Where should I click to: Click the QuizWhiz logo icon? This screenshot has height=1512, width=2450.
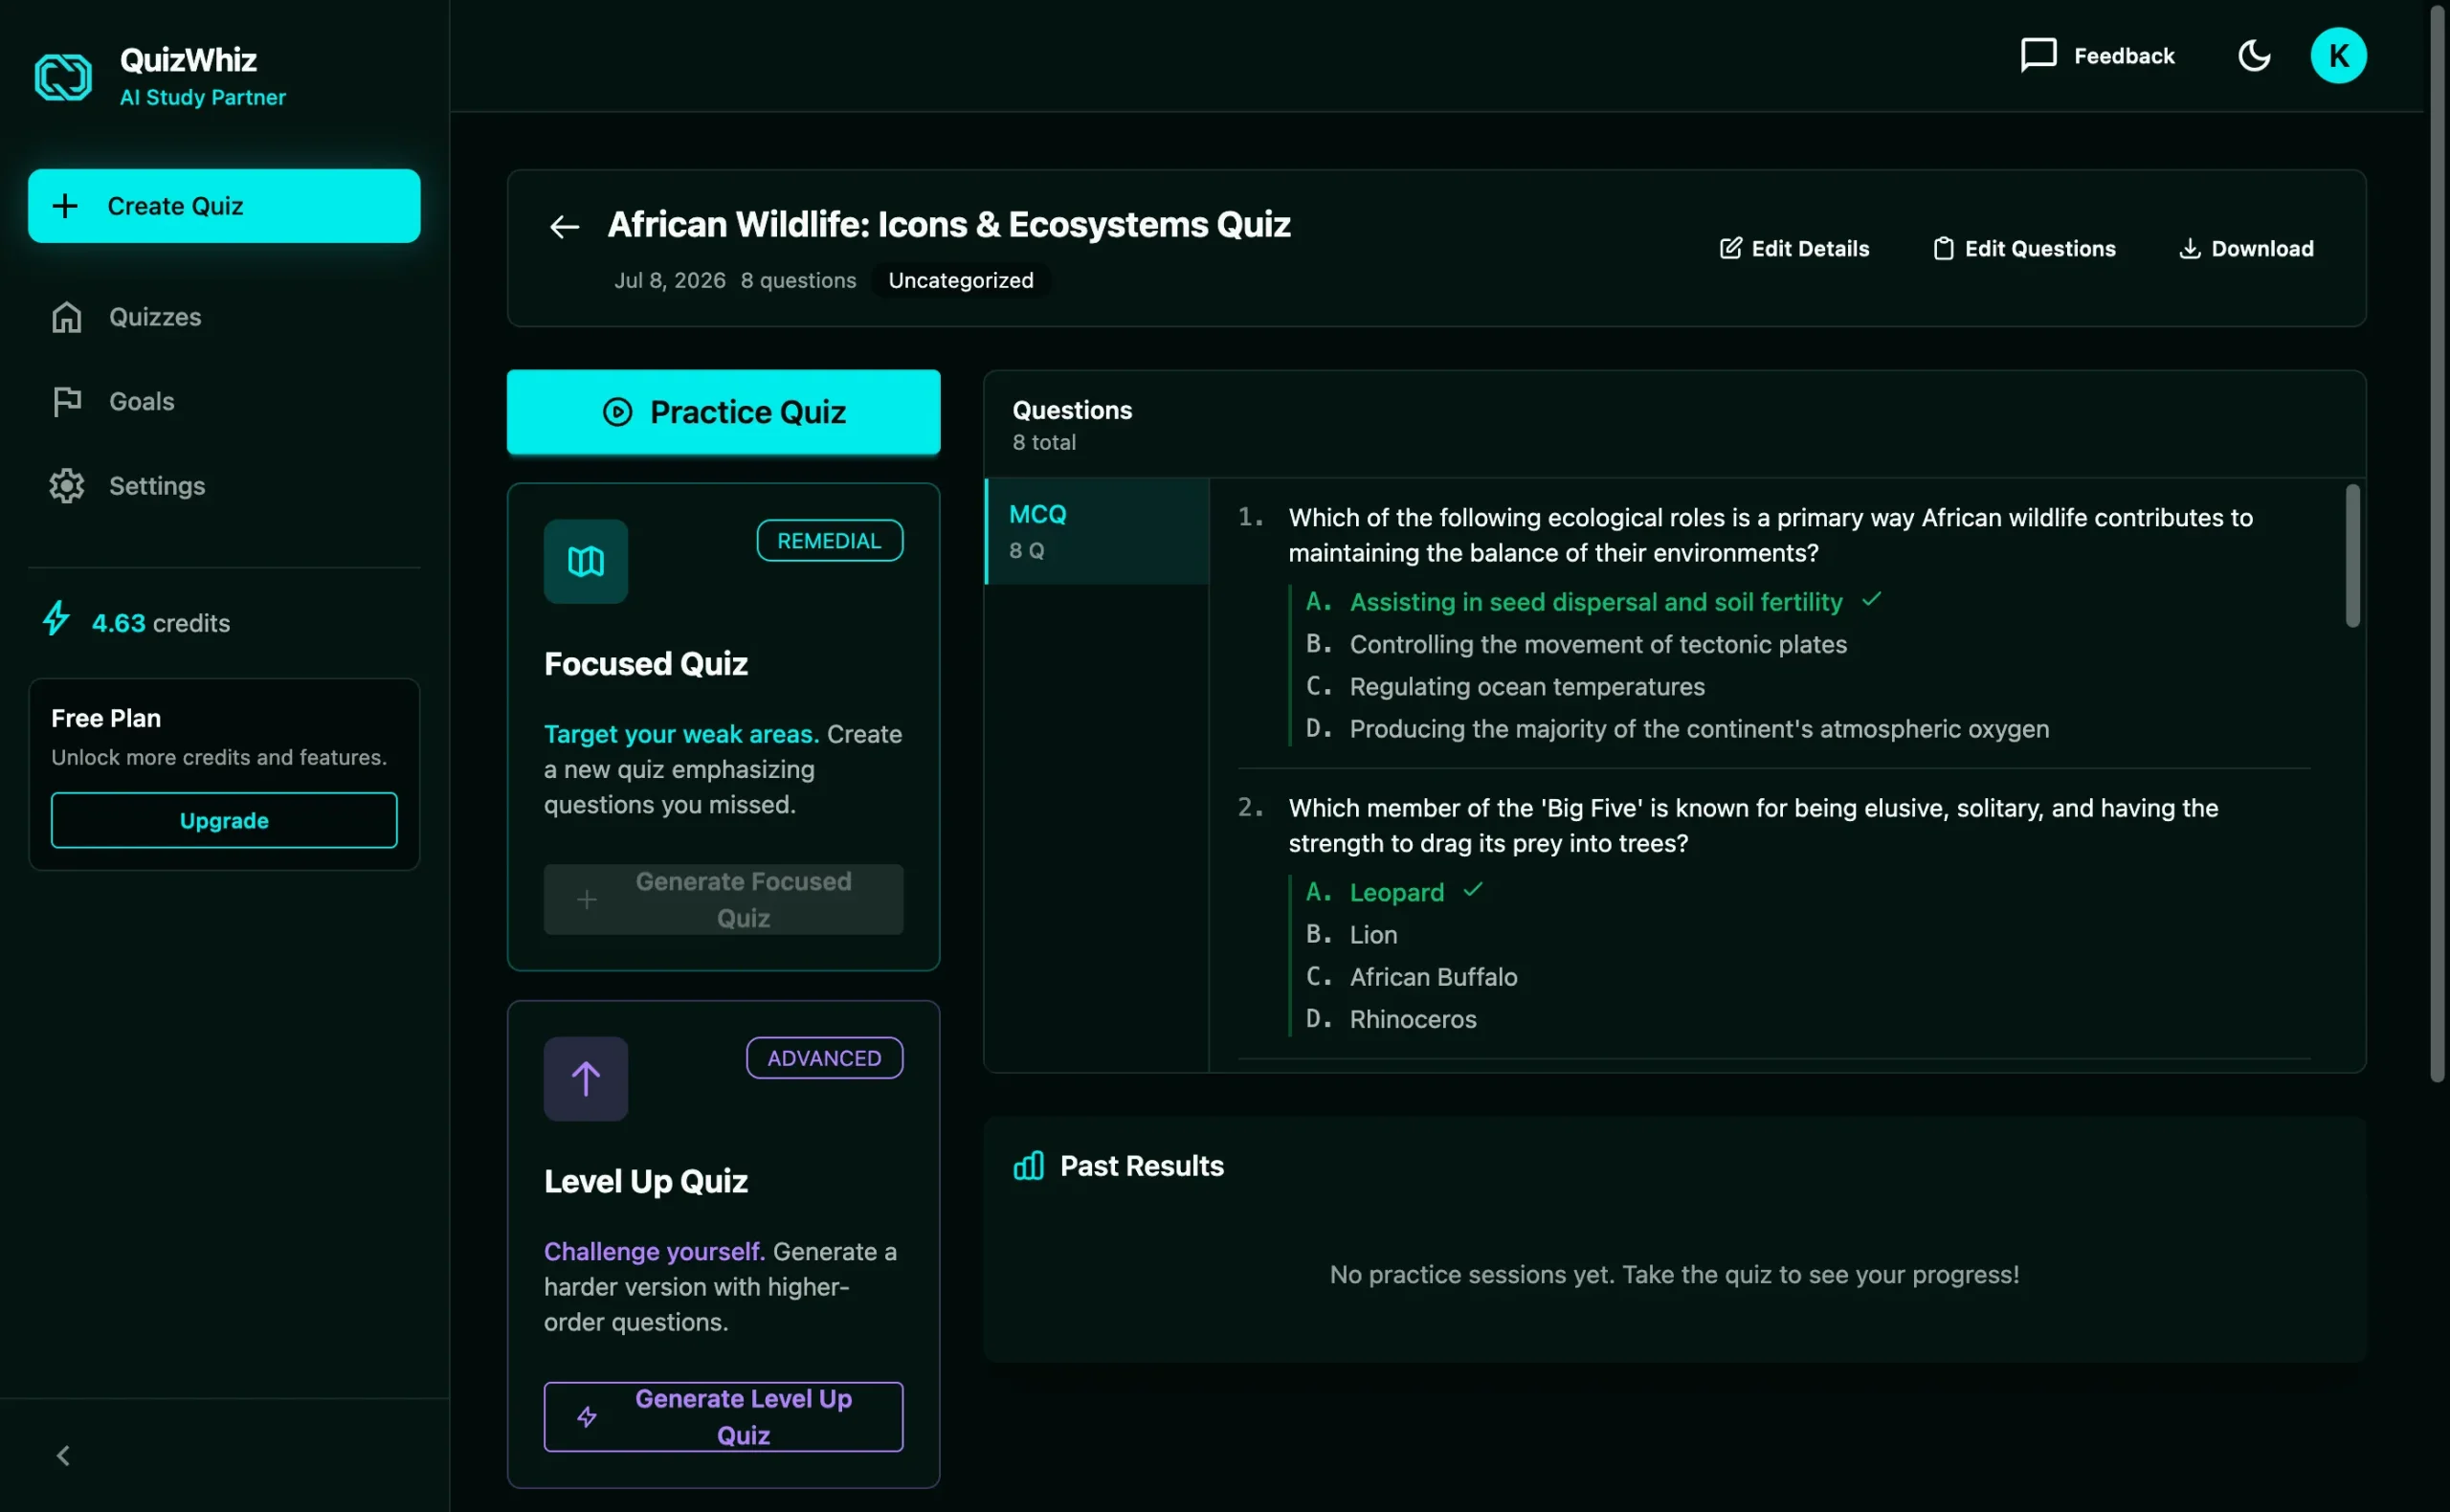[63, 77]
